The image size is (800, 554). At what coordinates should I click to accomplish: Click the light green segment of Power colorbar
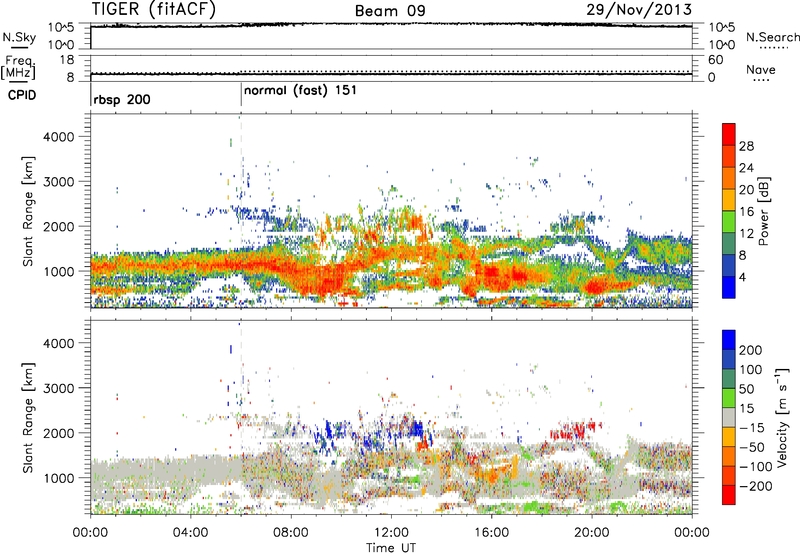pyautogui.click(x=729, y=221)
